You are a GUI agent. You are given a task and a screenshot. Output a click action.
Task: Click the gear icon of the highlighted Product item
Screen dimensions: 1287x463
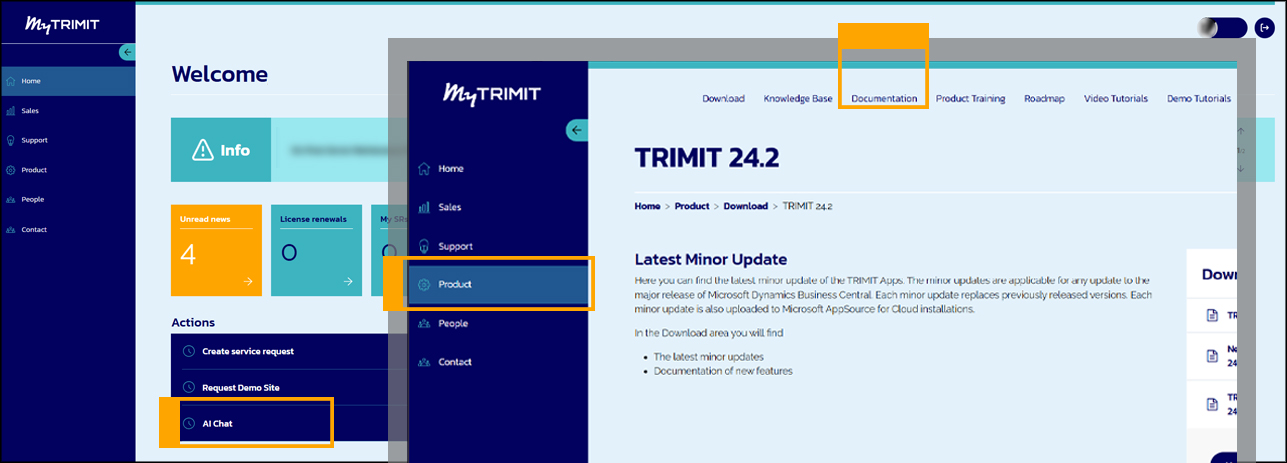click(x=424, y=285)
